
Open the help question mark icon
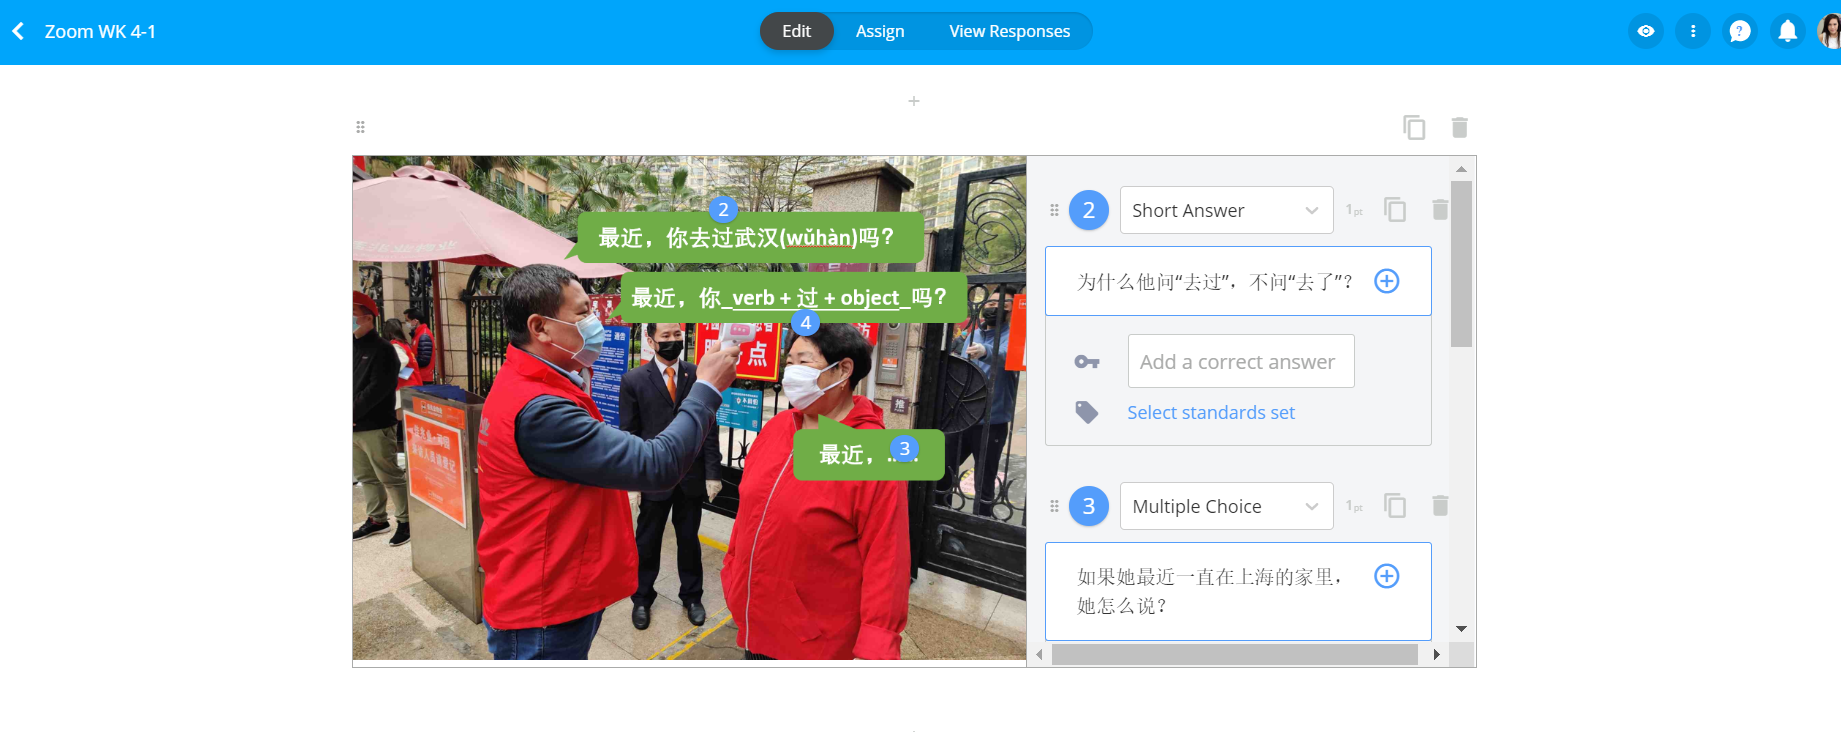pos(1740,32)
